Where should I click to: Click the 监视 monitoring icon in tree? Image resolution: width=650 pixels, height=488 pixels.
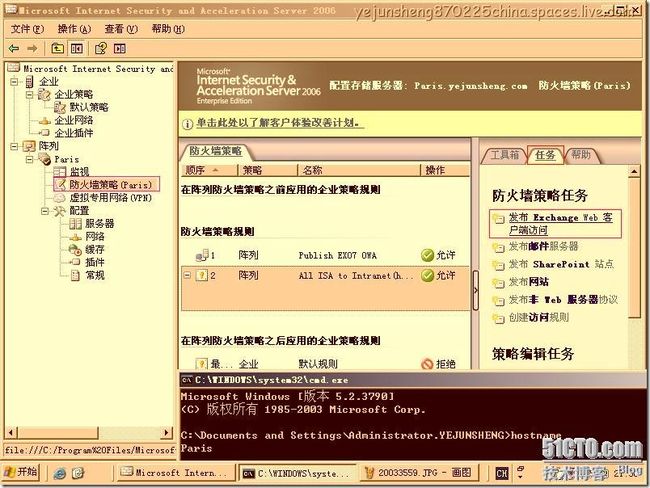click(60, 171)
